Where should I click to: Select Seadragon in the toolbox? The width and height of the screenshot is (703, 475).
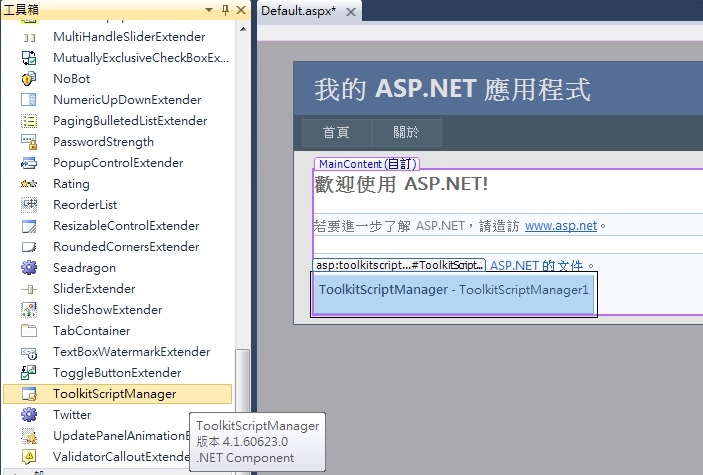84,268
